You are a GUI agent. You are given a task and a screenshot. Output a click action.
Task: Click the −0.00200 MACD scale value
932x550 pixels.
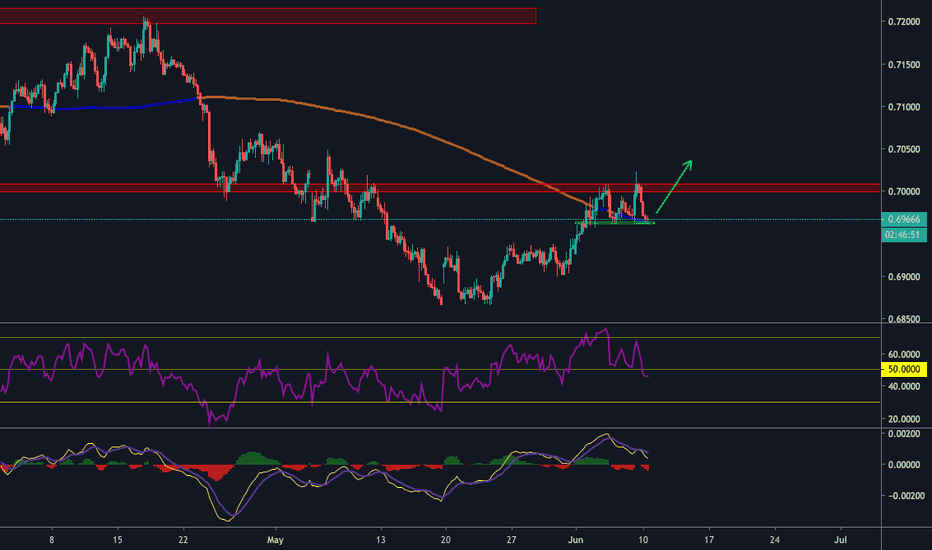point(904,496)
